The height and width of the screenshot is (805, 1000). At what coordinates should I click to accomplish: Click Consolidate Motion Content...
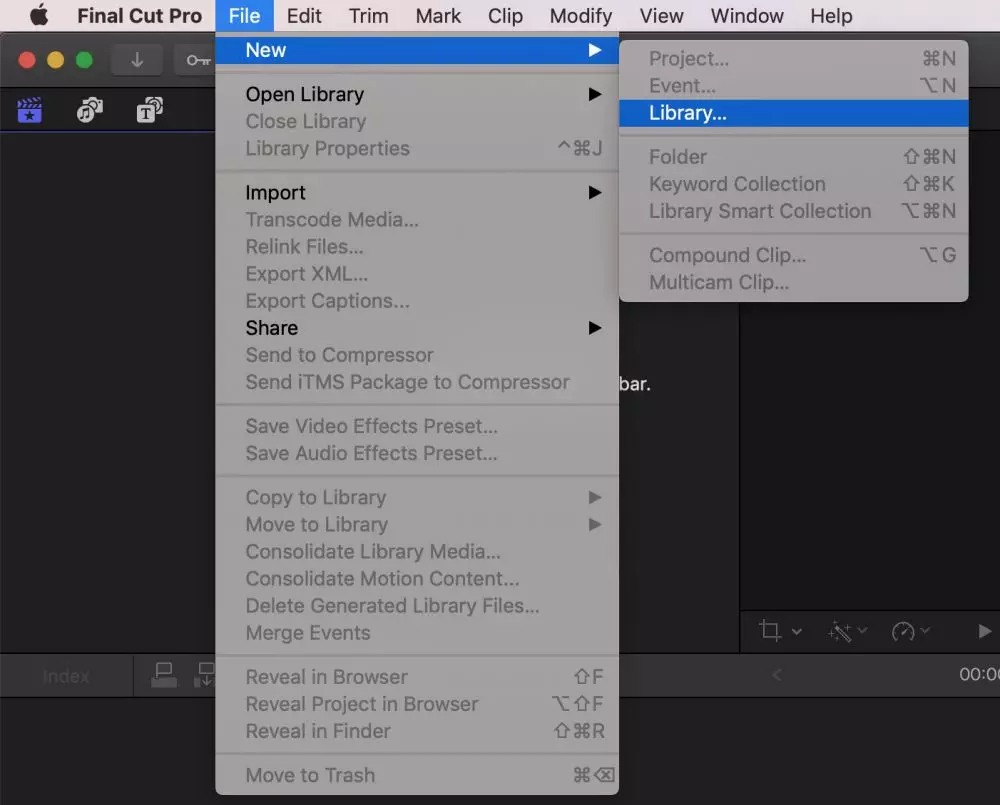[417, 579]
